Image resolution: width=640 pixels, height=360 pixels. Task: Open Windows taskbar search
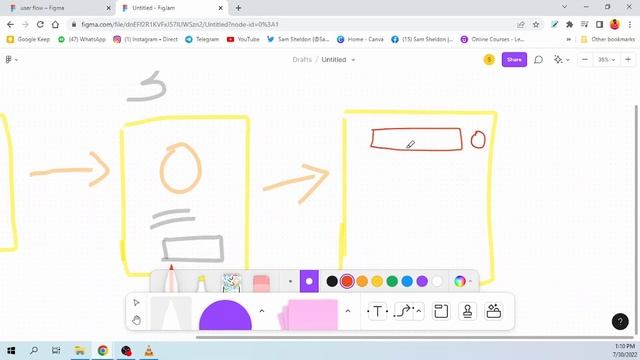[34, 350]
